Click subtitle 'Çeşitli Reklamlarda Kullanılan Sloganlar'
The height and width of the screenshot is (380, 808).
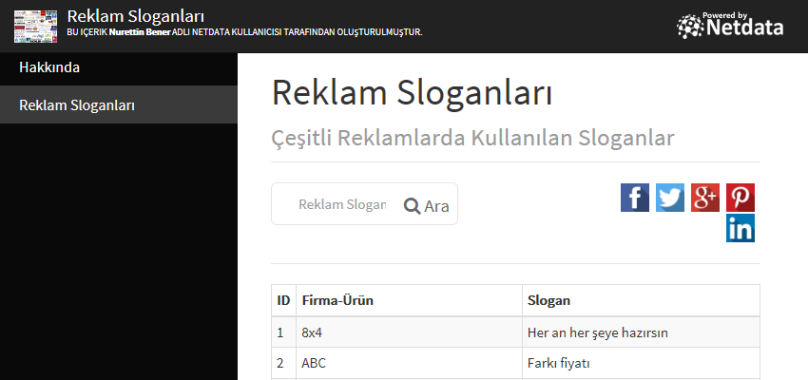tap(473, 138)
